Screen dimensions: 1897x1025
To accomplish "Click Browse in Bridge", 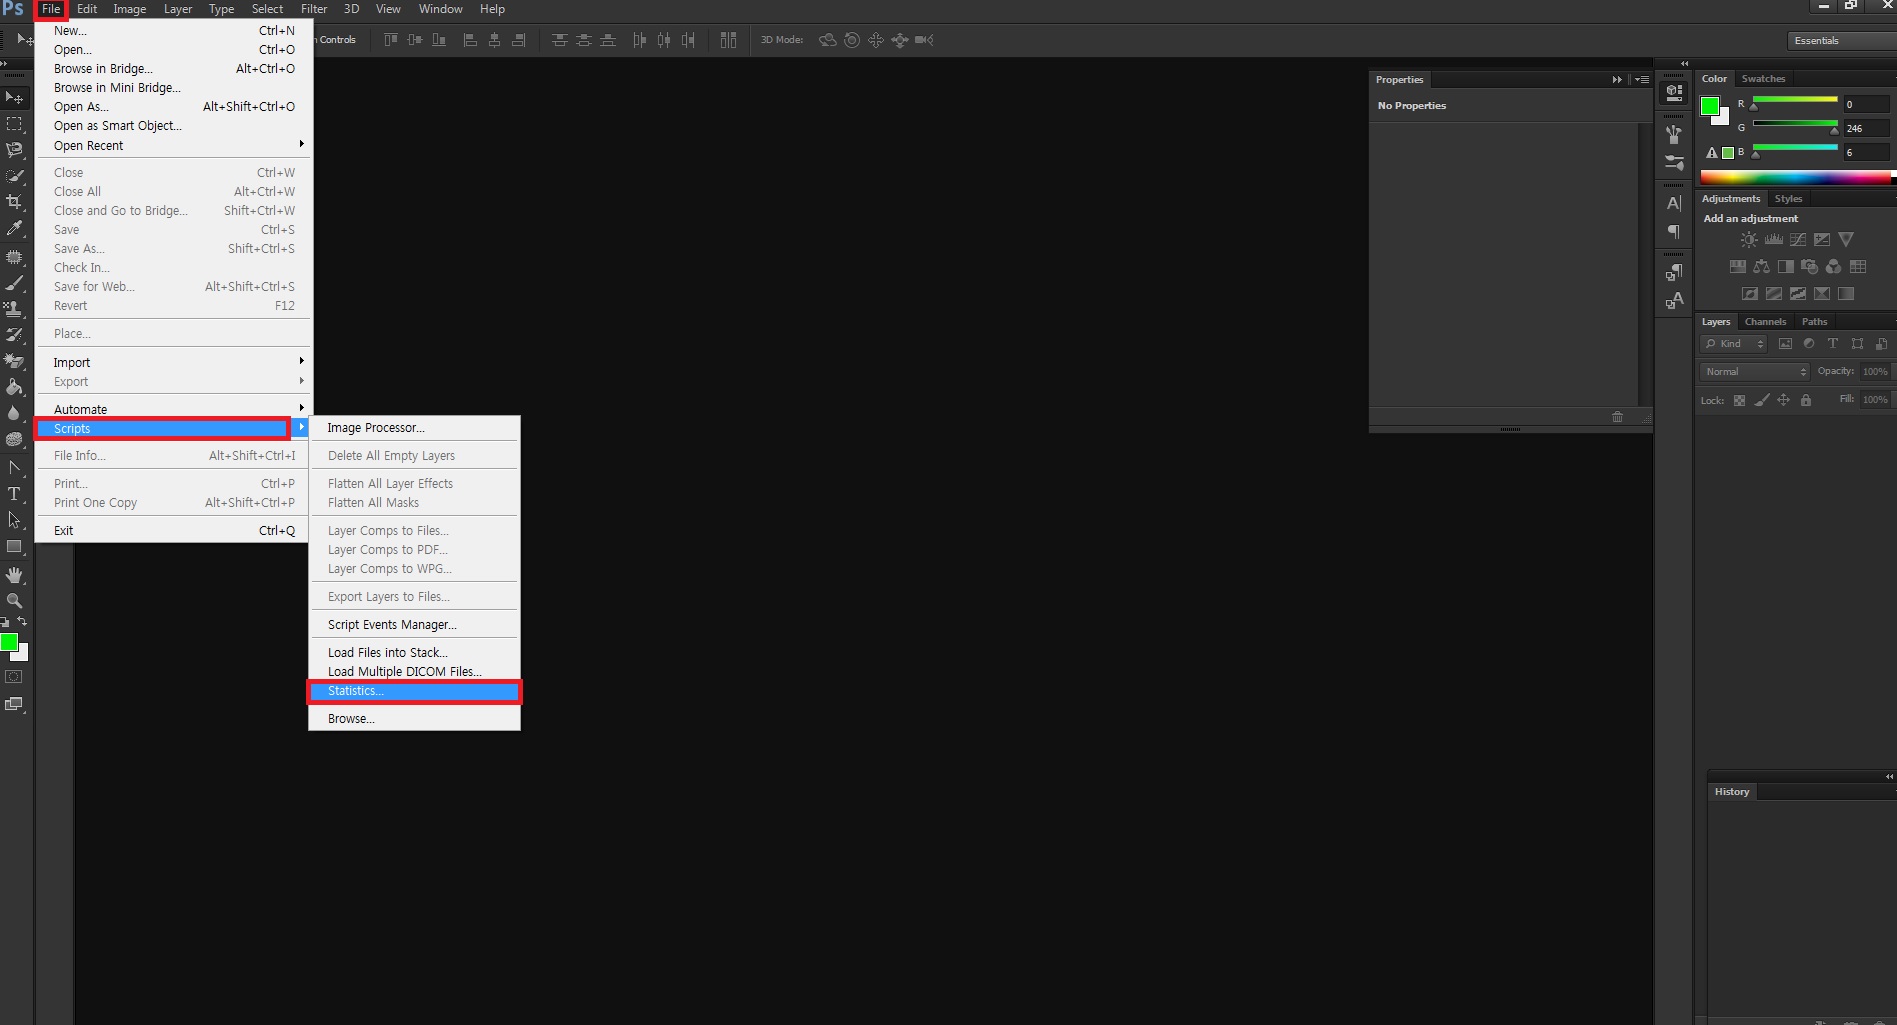I will pos(174,69).
